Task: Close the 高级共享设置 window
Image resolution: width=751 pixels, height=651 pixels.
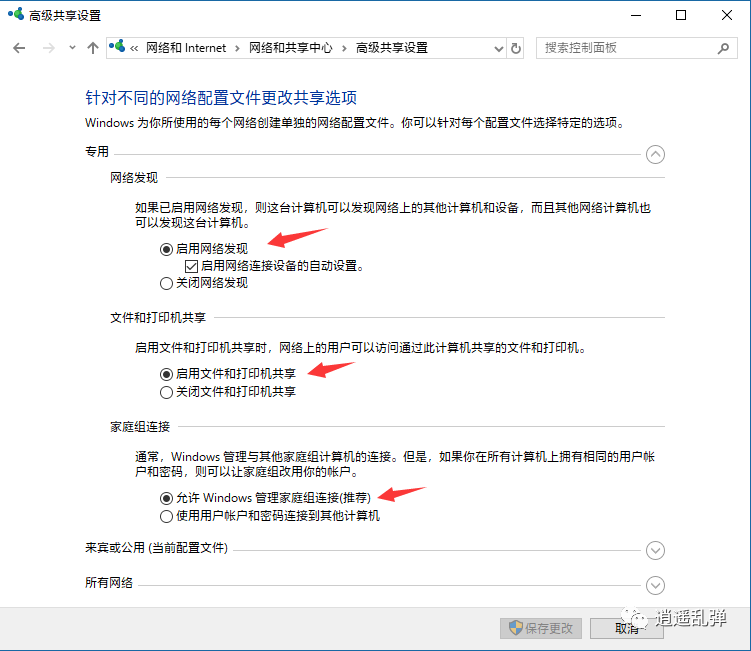Action: pyautogui.click(x=726, y=15)
